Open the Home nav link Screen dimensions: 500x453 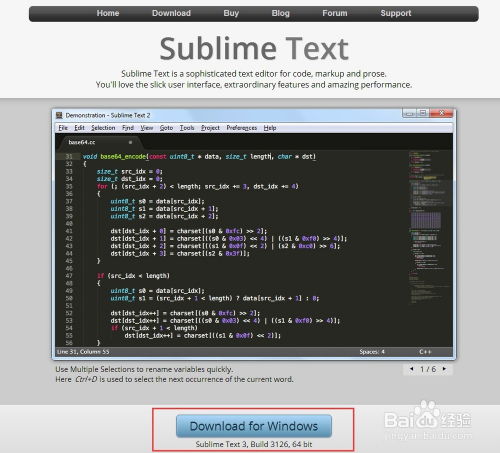coord(108,13)
